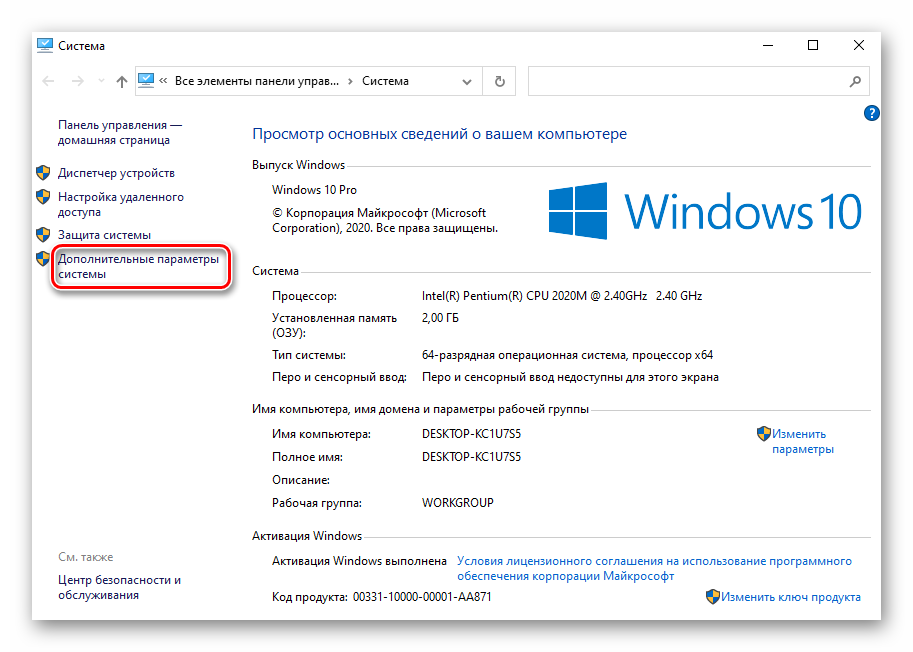Click the blue help question mark icon
This screenshot has height=652, width=913.
pos(871,114)
